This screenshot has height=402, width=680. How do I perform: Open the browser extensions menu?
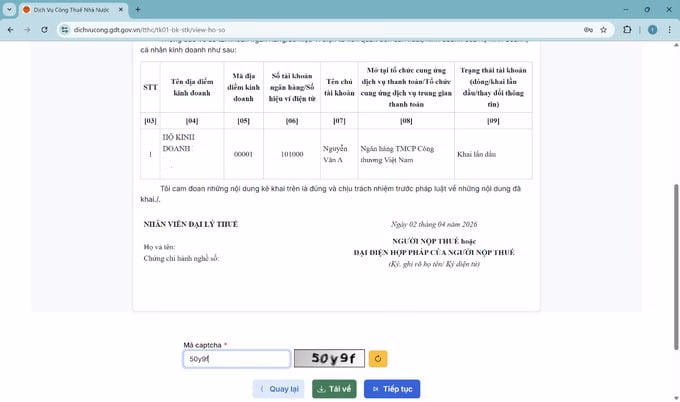pos(627,30)
